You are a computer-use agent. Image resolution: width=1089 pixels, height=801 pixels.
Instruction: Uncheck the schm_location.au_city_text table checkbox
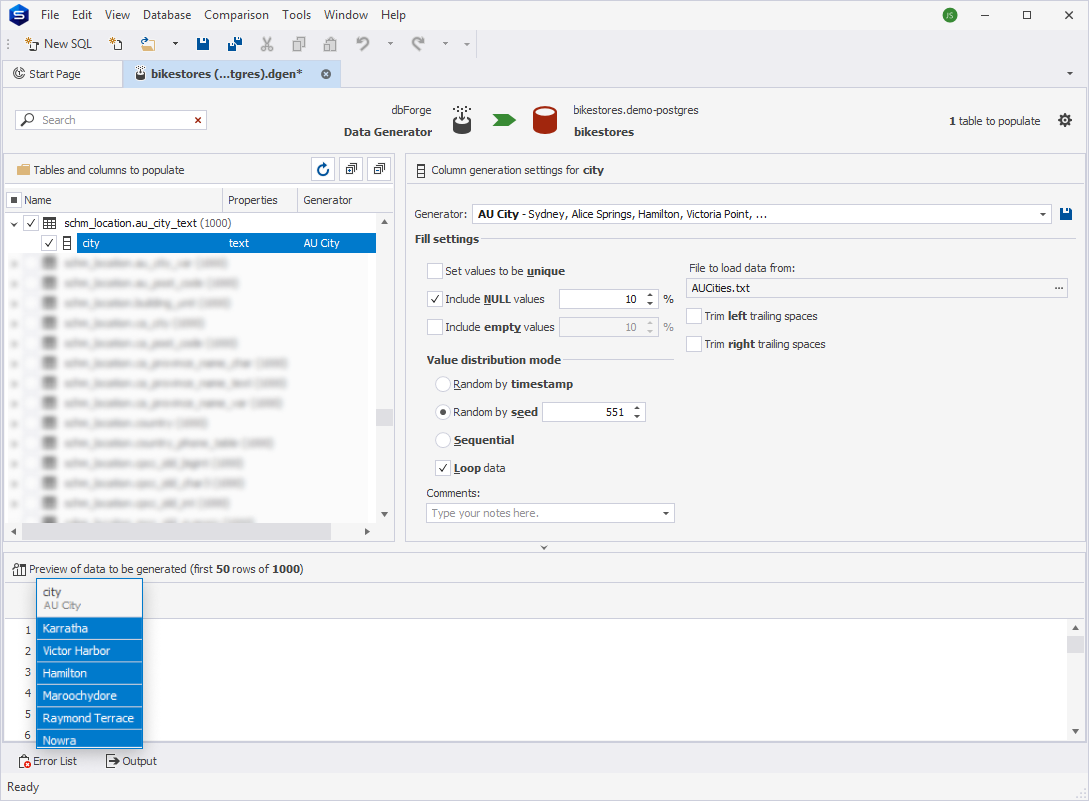click(x=31, y=223)
